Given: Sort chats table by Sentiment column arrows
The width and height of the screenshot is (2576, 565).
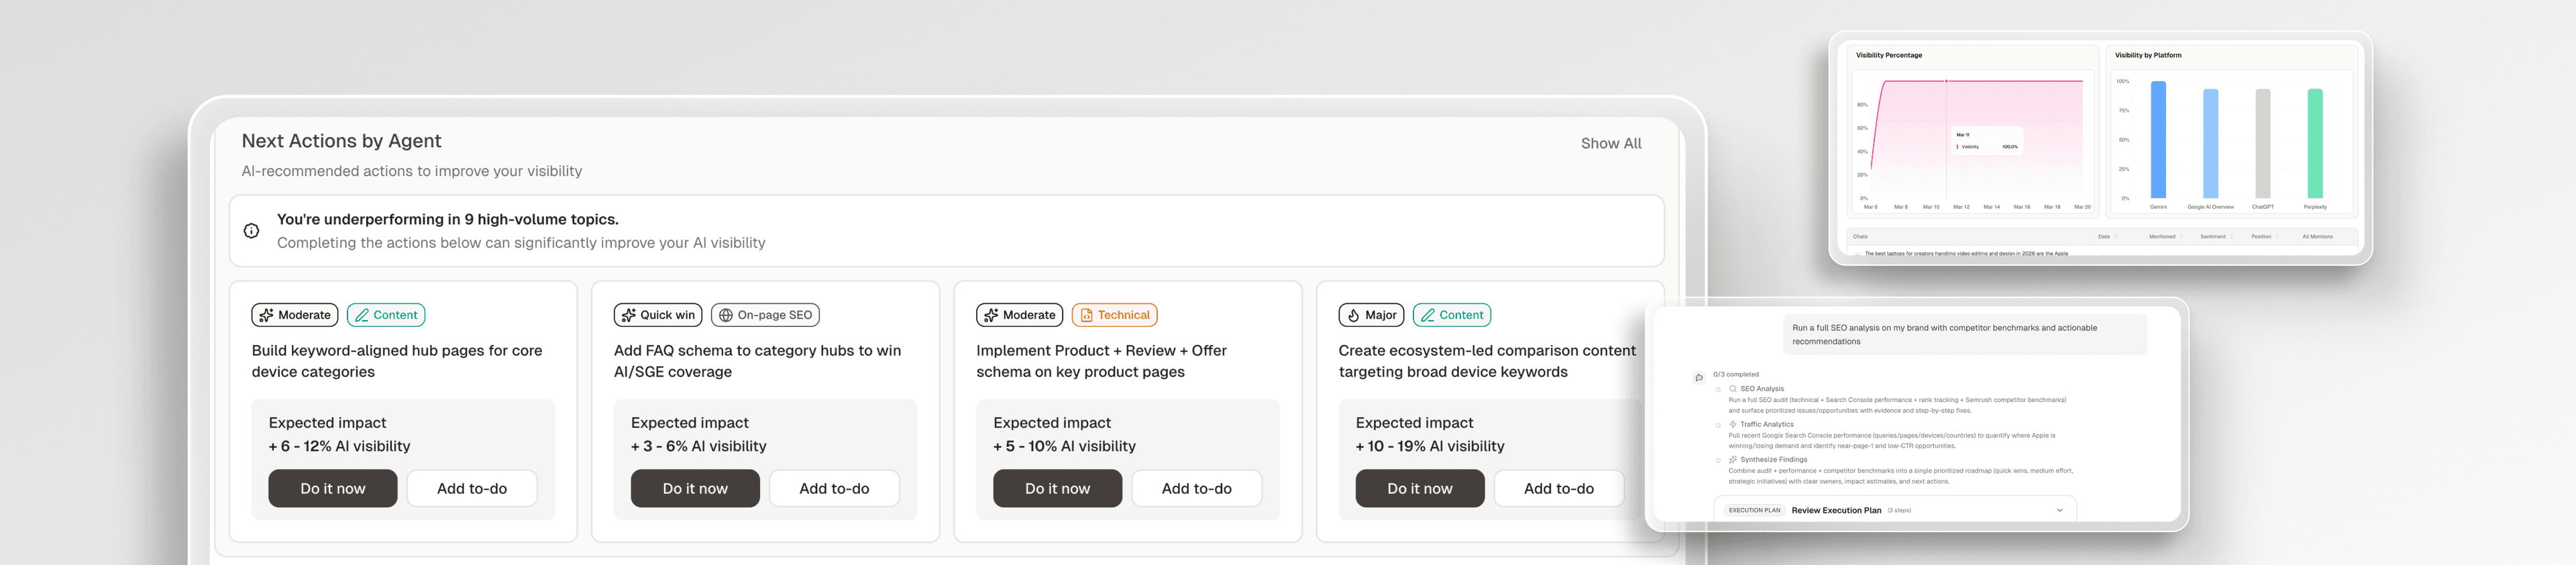Looking at the screenshot, I should click(x=2232, y=237).
